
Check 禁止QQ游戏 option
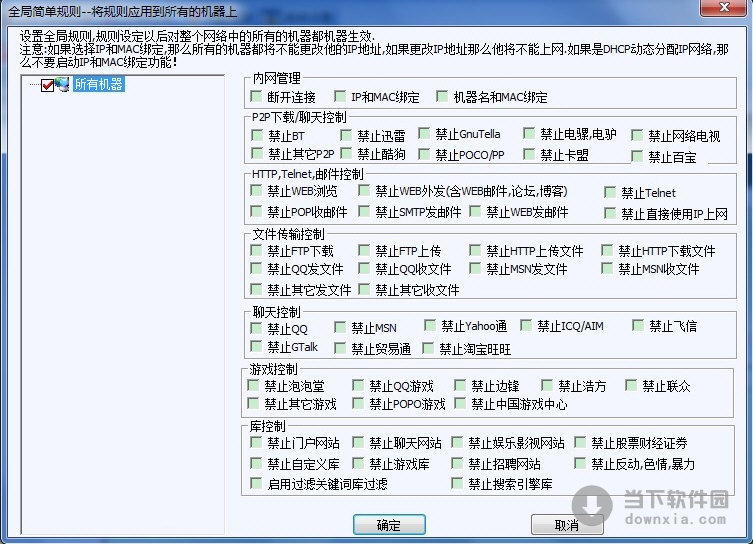(x=358, y=386)
